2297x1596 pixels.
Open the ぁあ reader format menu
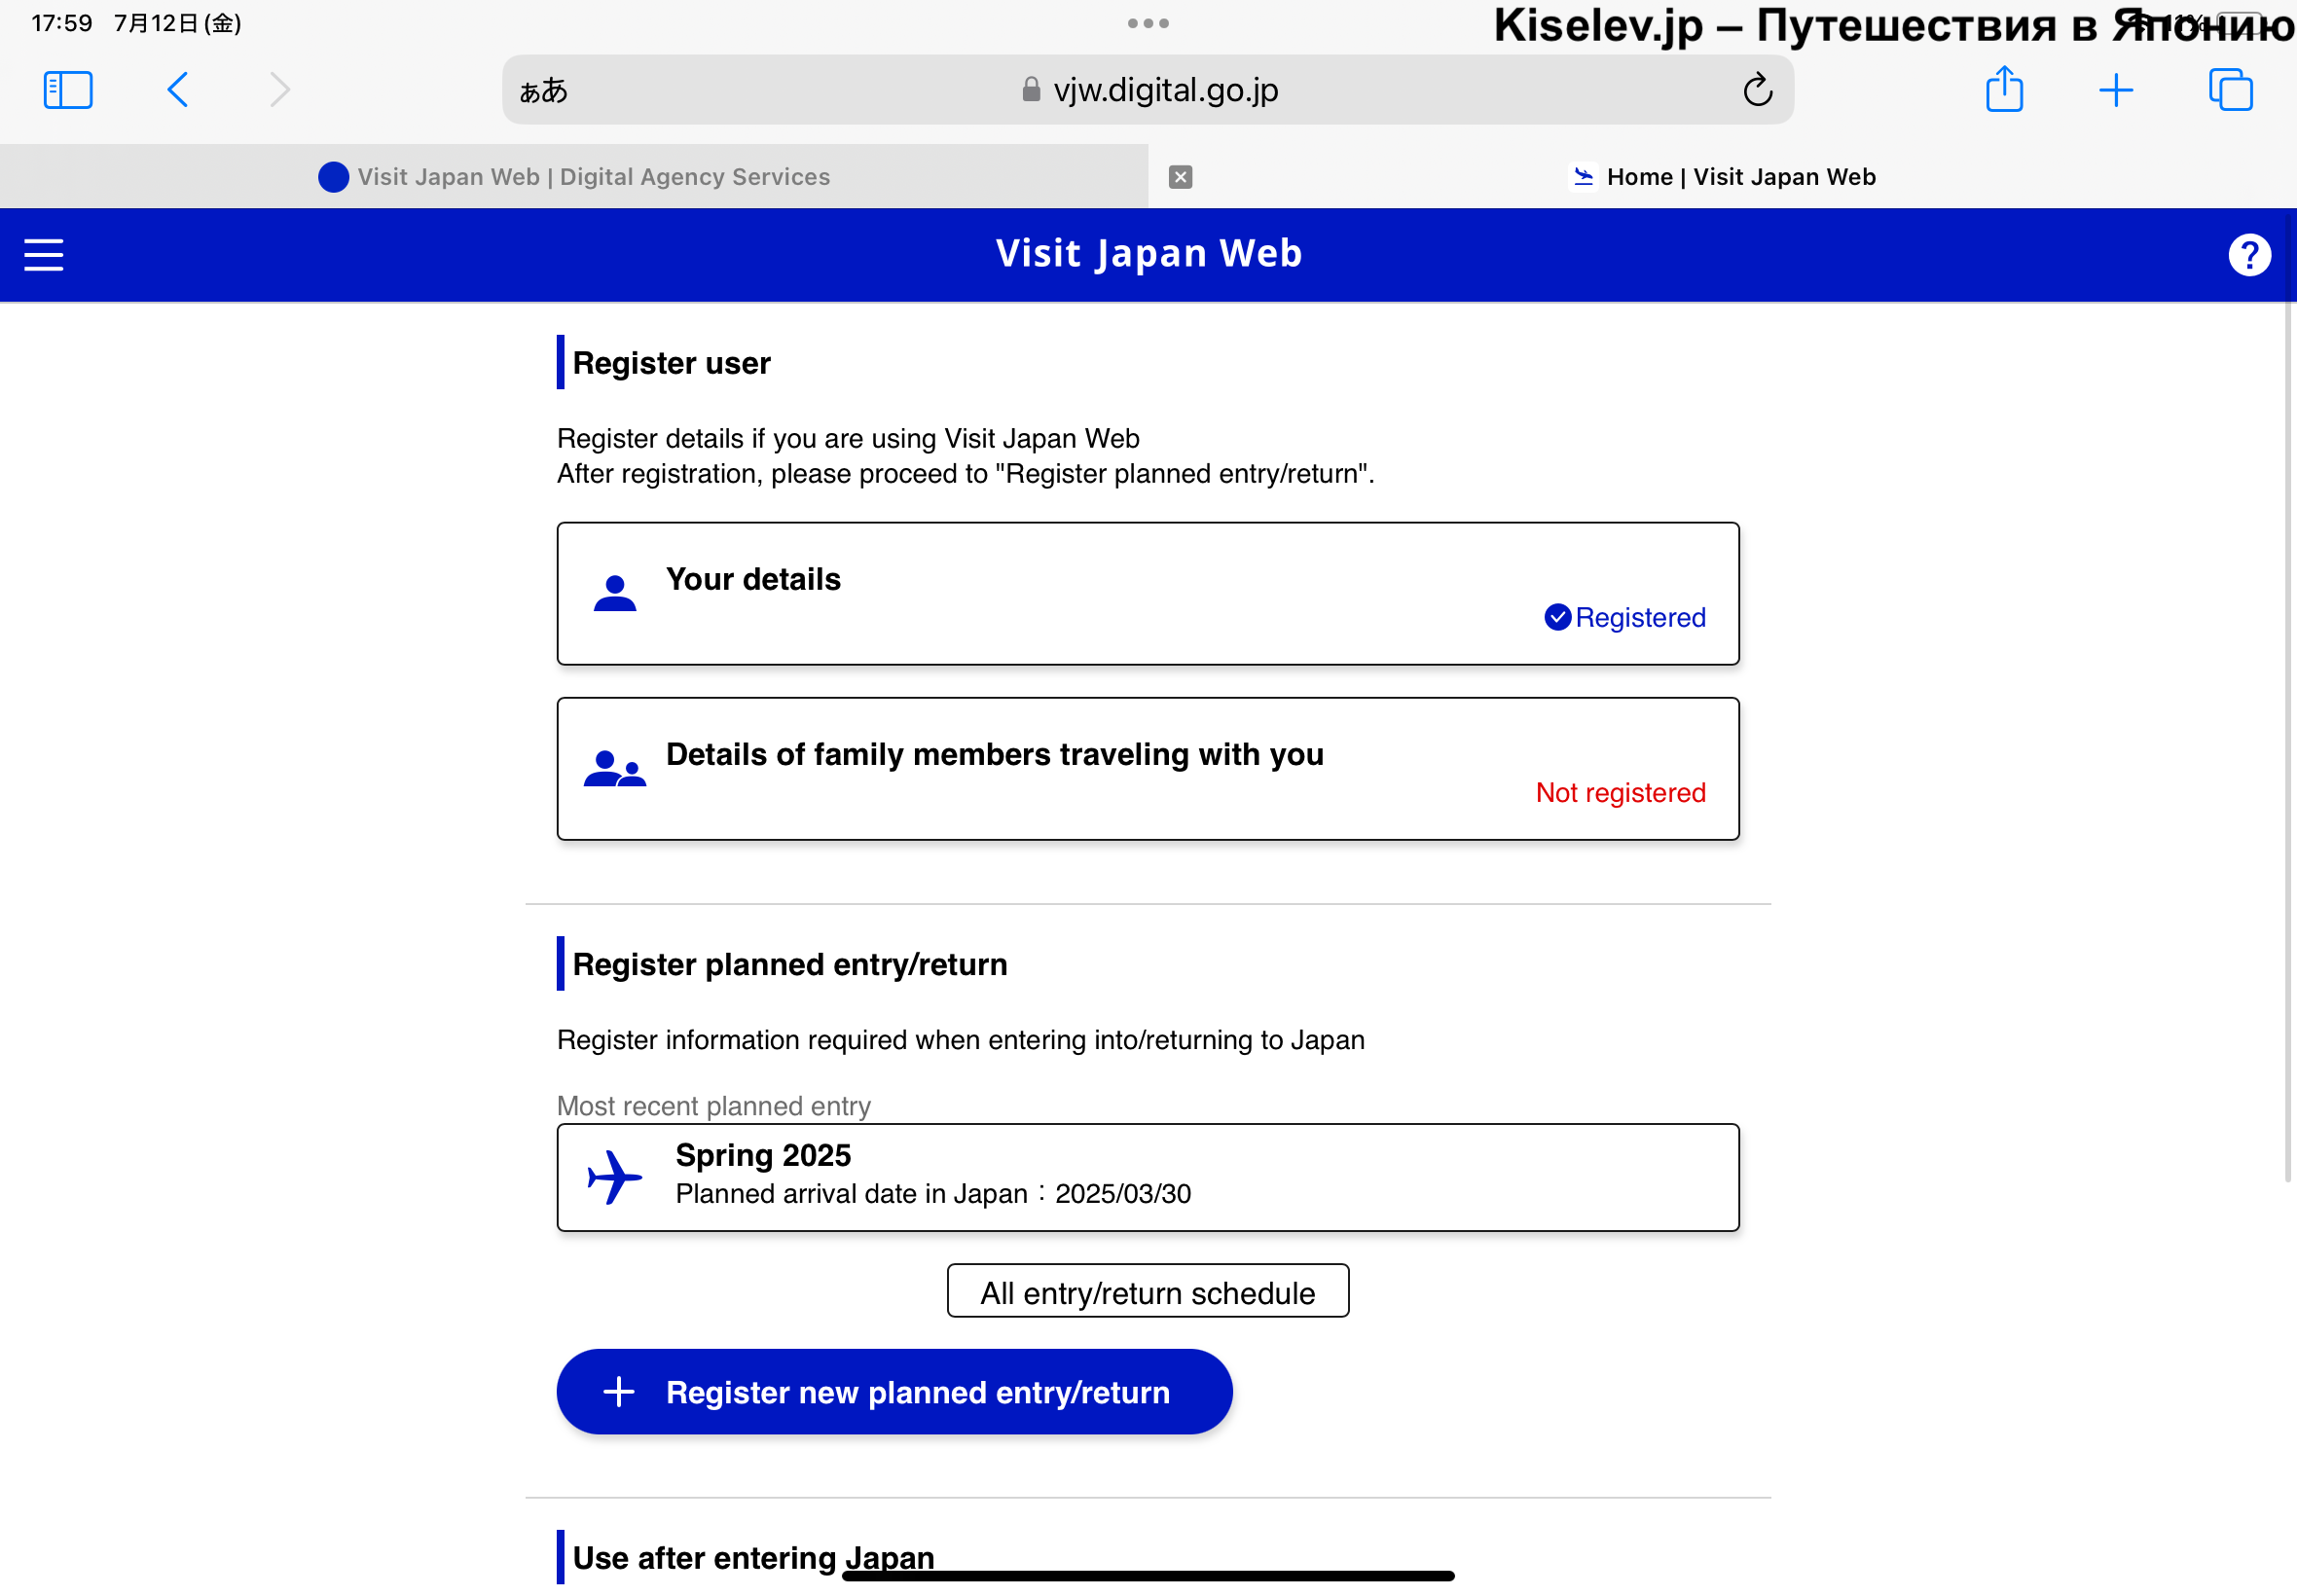(x=544, y=91)
